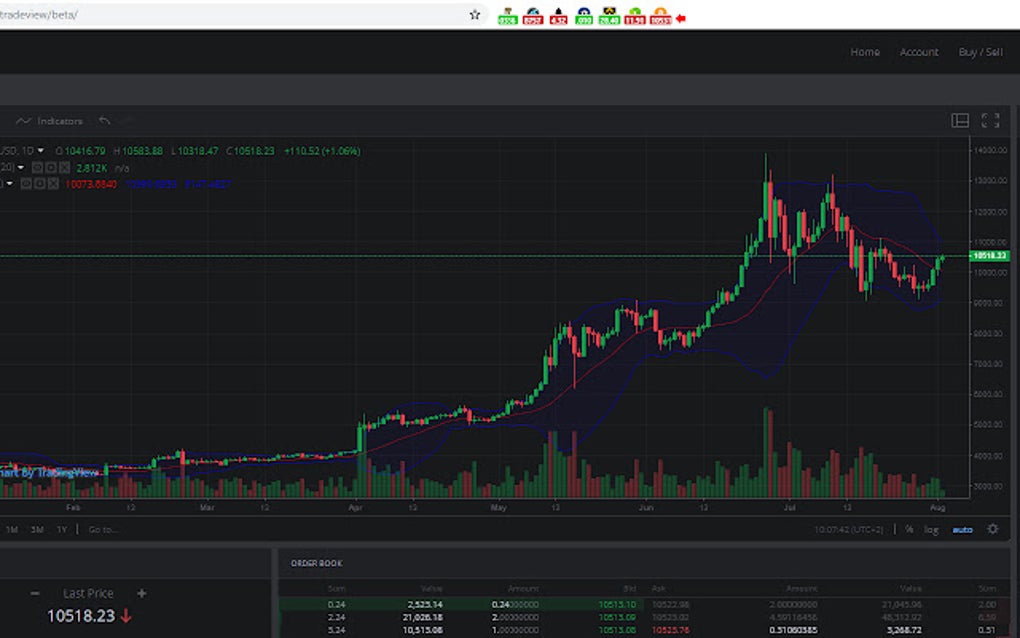Viewport: 1020px width, 638px height.
Task: Open chart settings via bottom-right gear icon
Action: tap(992, 530)
